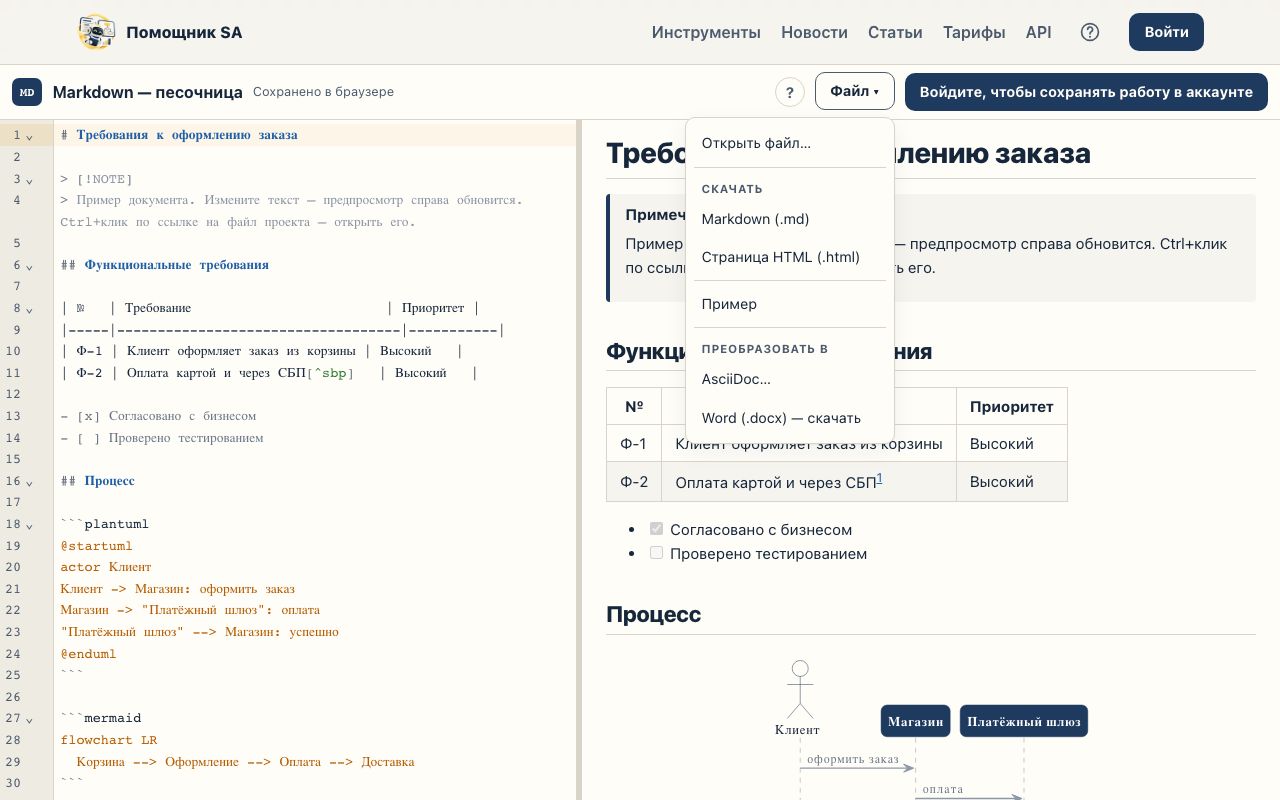
Task: Click the '## Процесс' line in the editor
Action: point(316,481)
